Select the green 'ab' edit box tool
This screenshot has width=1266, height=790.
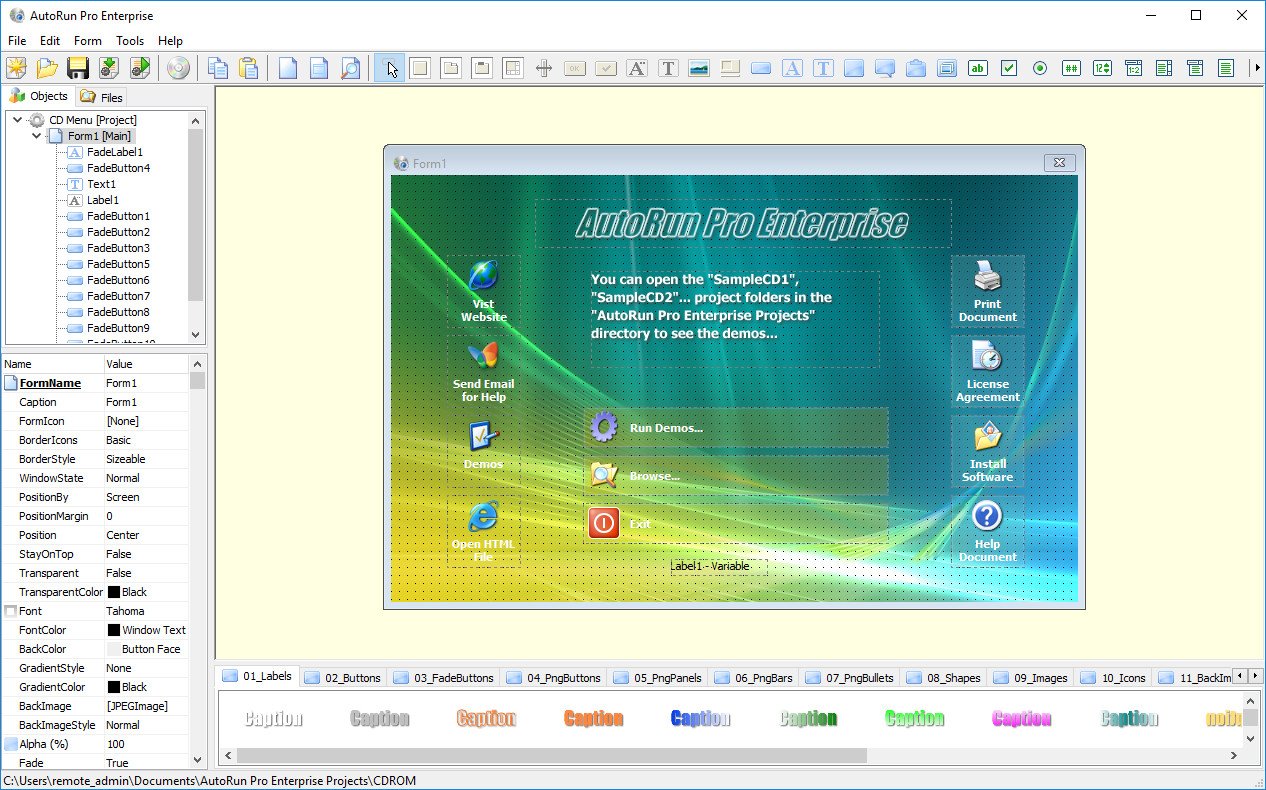tap(978, 68)
